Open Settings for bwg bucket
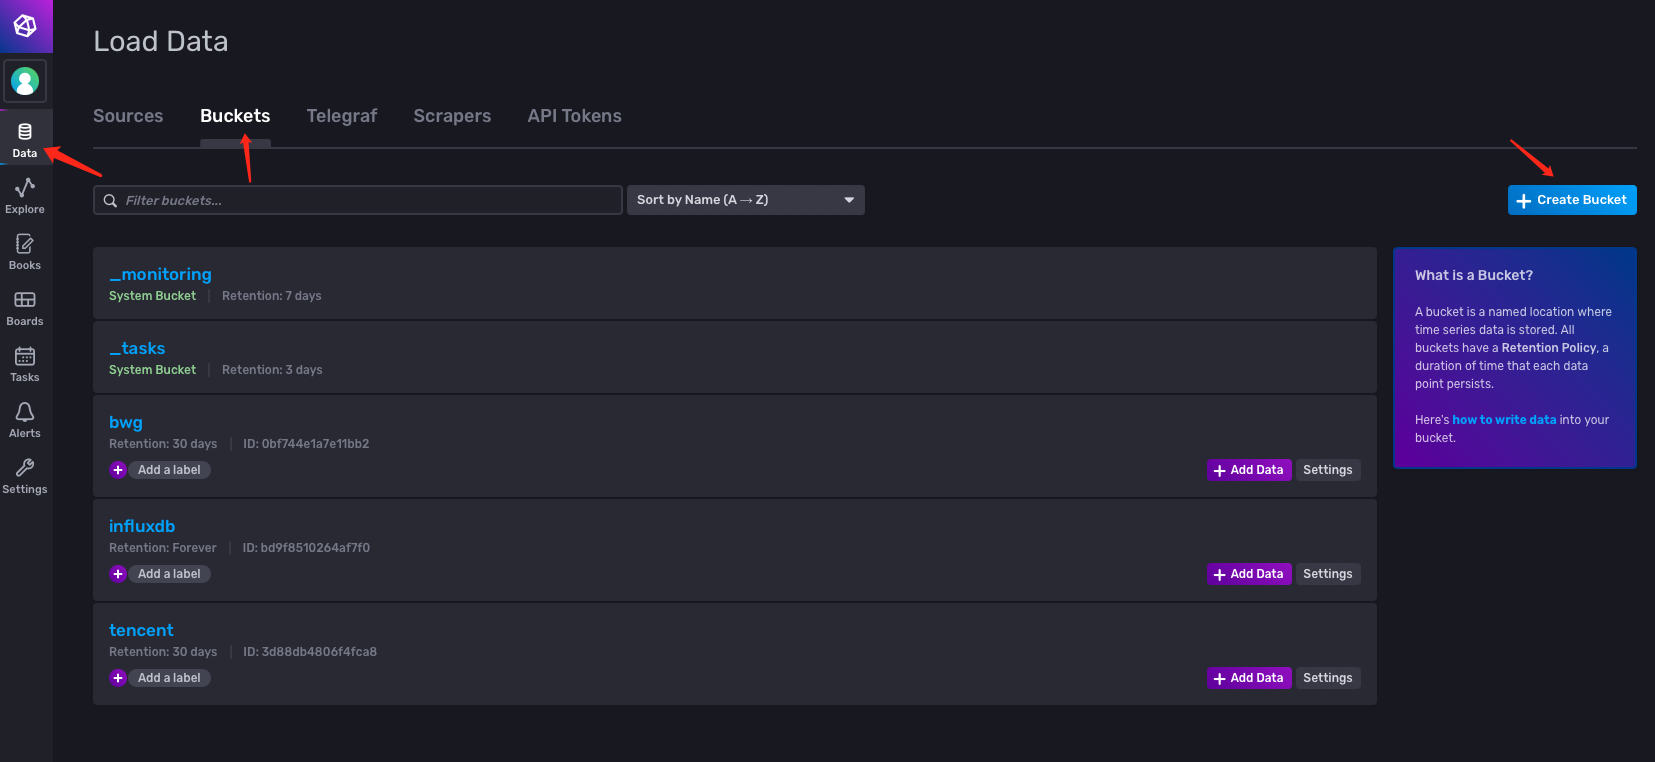 click(1328, 470)
